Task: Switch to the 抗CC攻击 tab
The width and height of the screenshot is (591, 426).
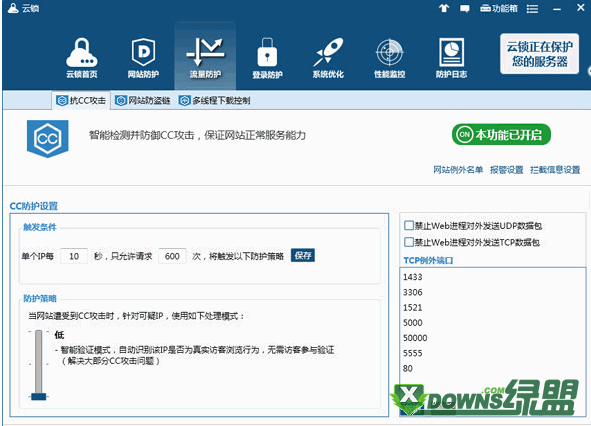Action: coord(81,101)
